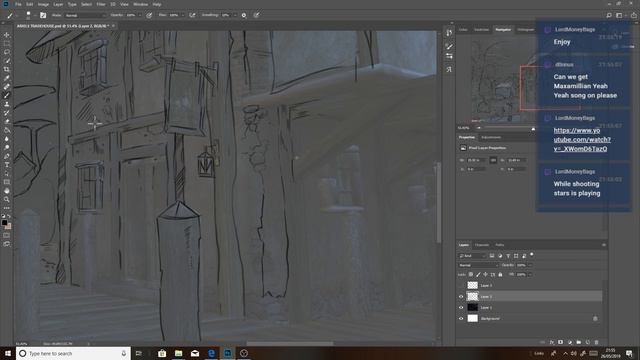Switch to the Channels tab
Viewport: 640px width, 360px height.
[482, 245]
